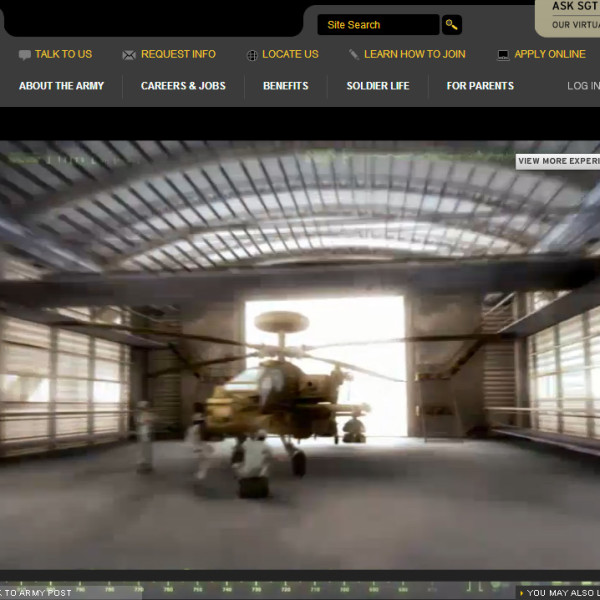Click the Log In link
Image resolution: width=600 pixels, height=600 pixels.
click(x=583, y=86)
